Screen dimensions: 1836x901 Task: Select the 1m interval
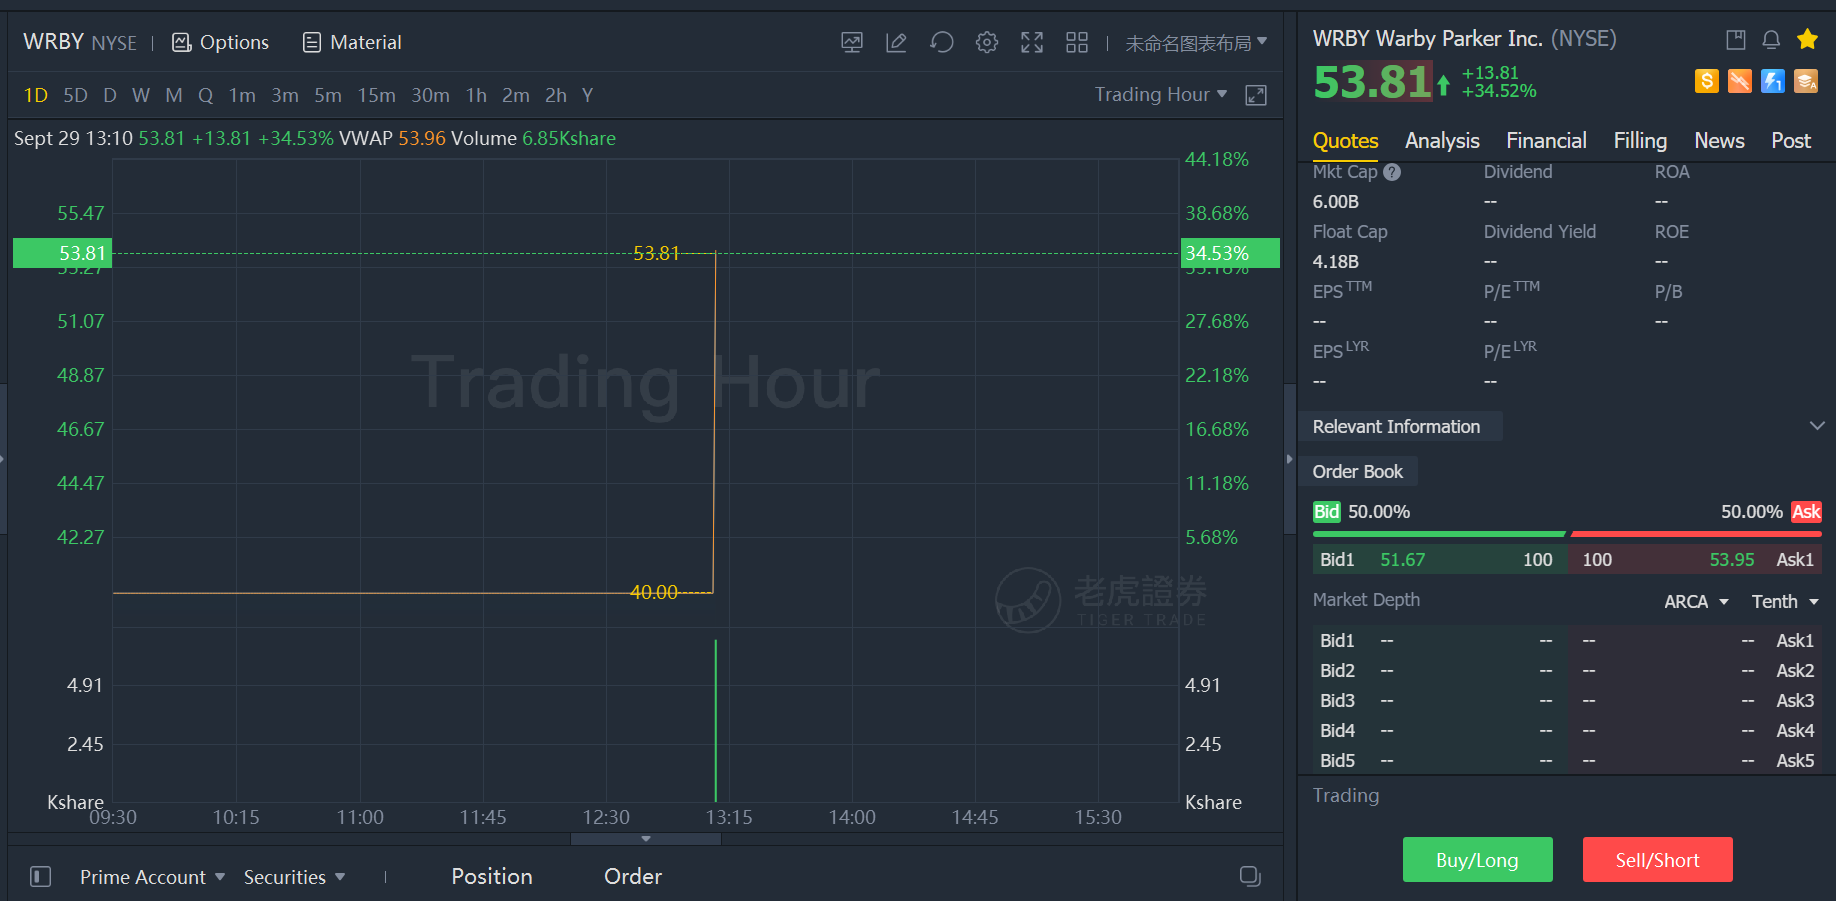(x=242, y=95)
